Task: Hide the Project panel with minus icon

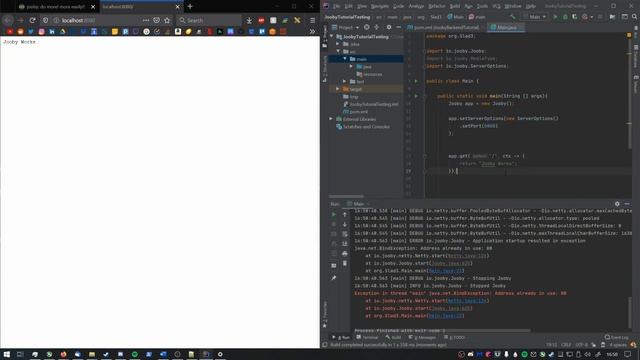Action: click(x=398, y=27)
